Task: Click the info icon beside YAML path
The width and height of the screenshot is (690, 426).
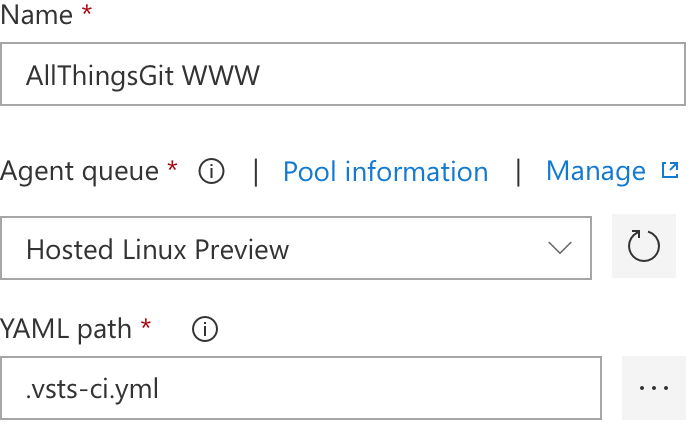Action: tap(205, 329)
